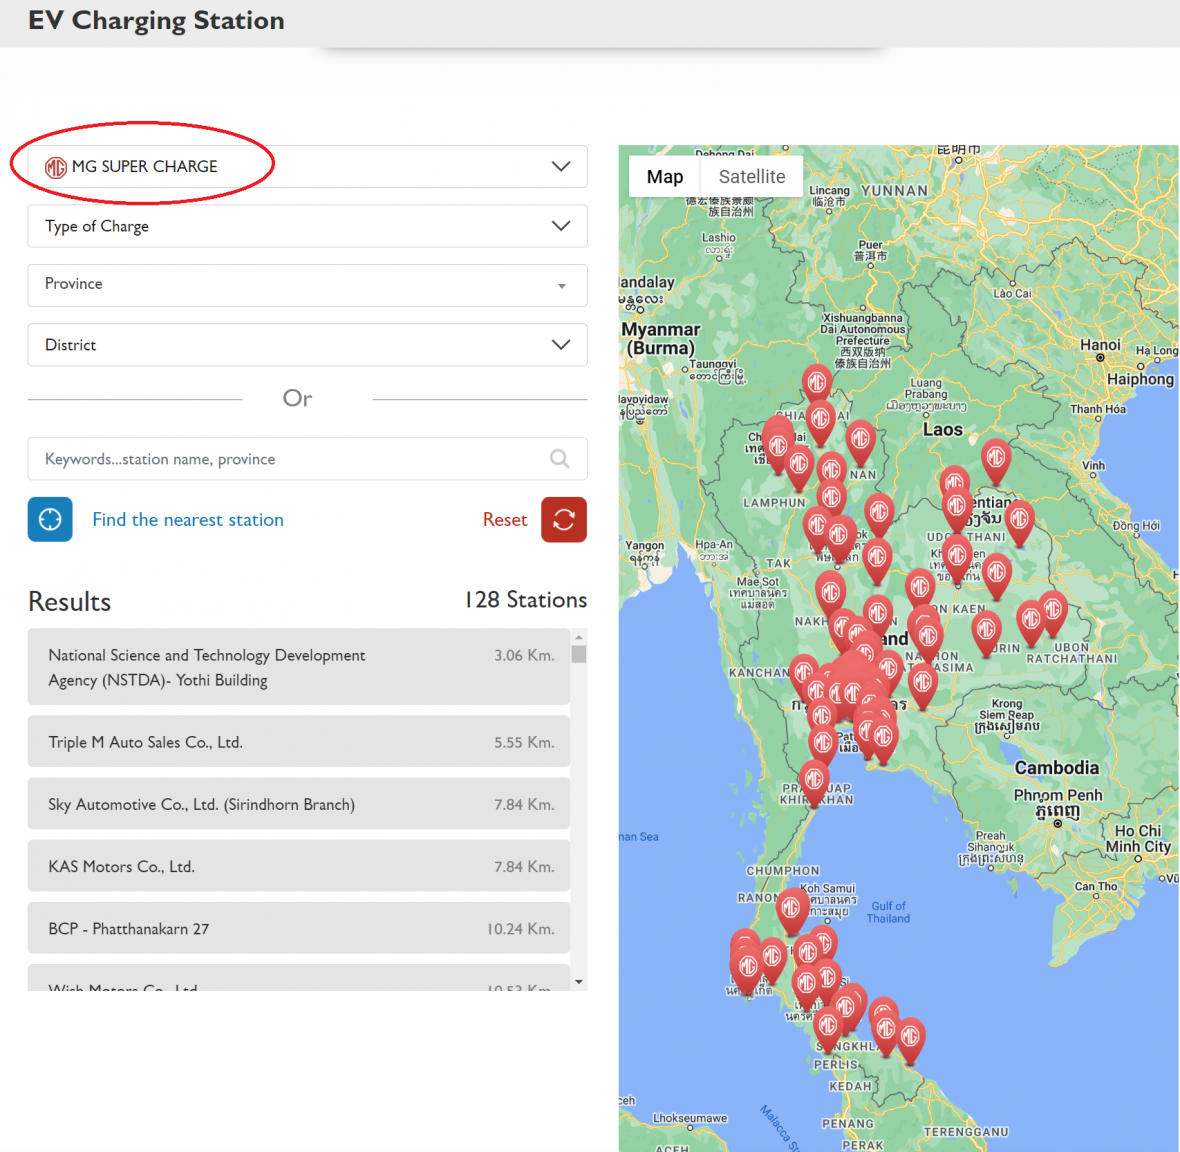This screenshot has height=1152, width=1180.
Task: Click the red Reset refresh icon button
Action: pyautogui.click(x=564, y=519)
